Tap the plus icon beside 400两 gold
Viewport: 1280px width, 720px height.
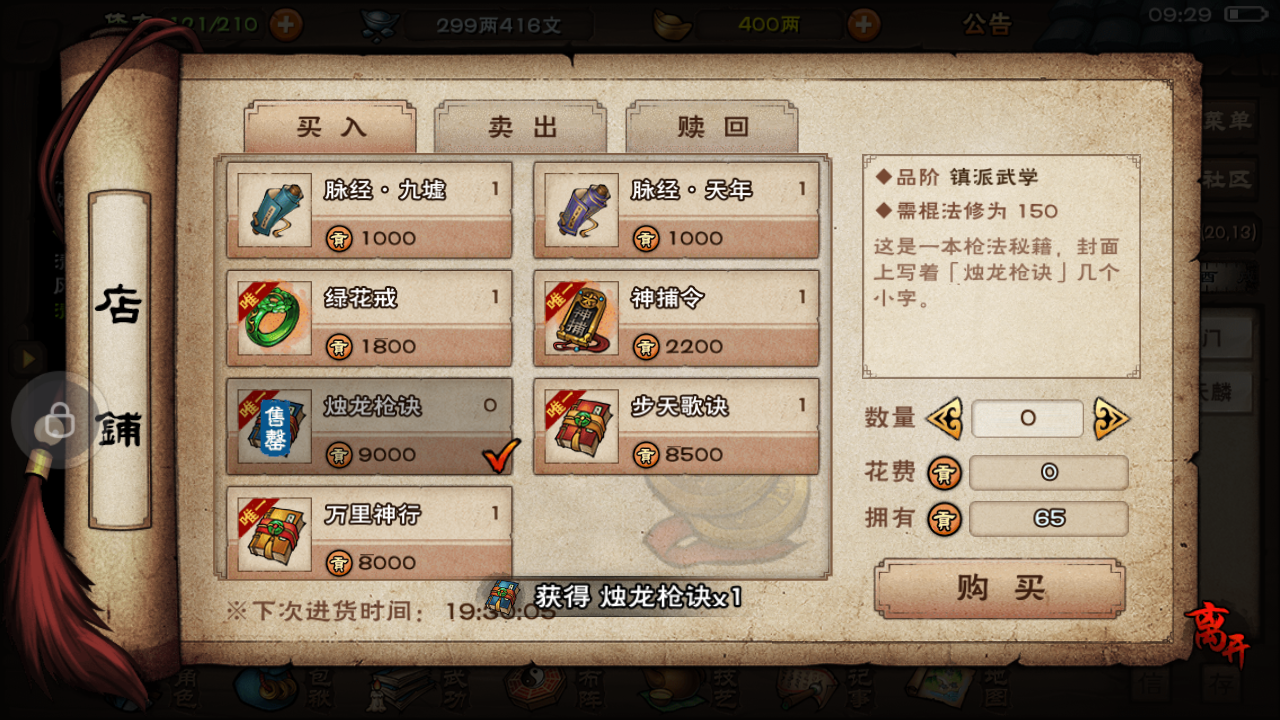[x=864, y=24]
